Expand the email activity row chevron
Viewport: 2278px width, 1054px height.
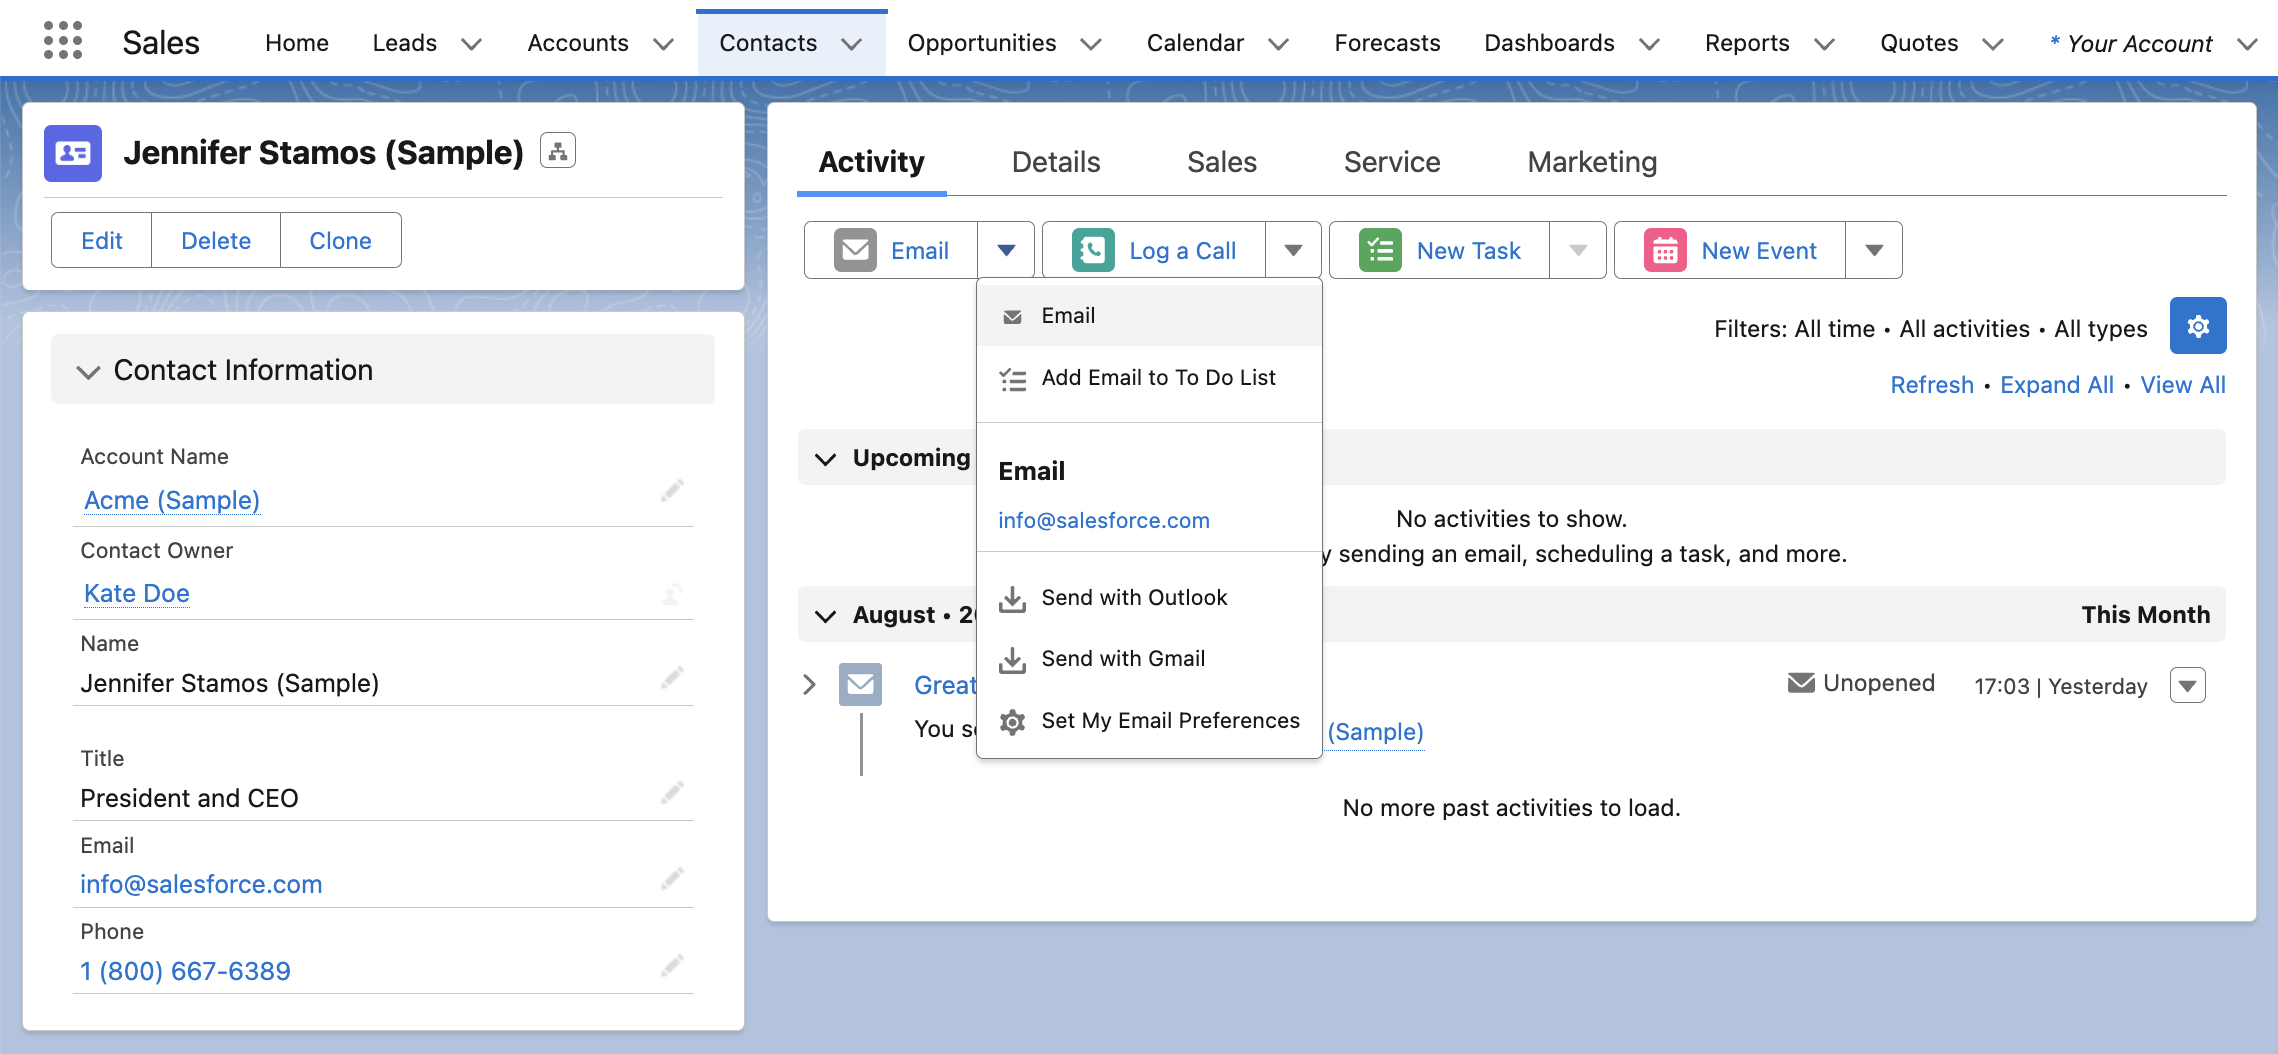[809, 684]
